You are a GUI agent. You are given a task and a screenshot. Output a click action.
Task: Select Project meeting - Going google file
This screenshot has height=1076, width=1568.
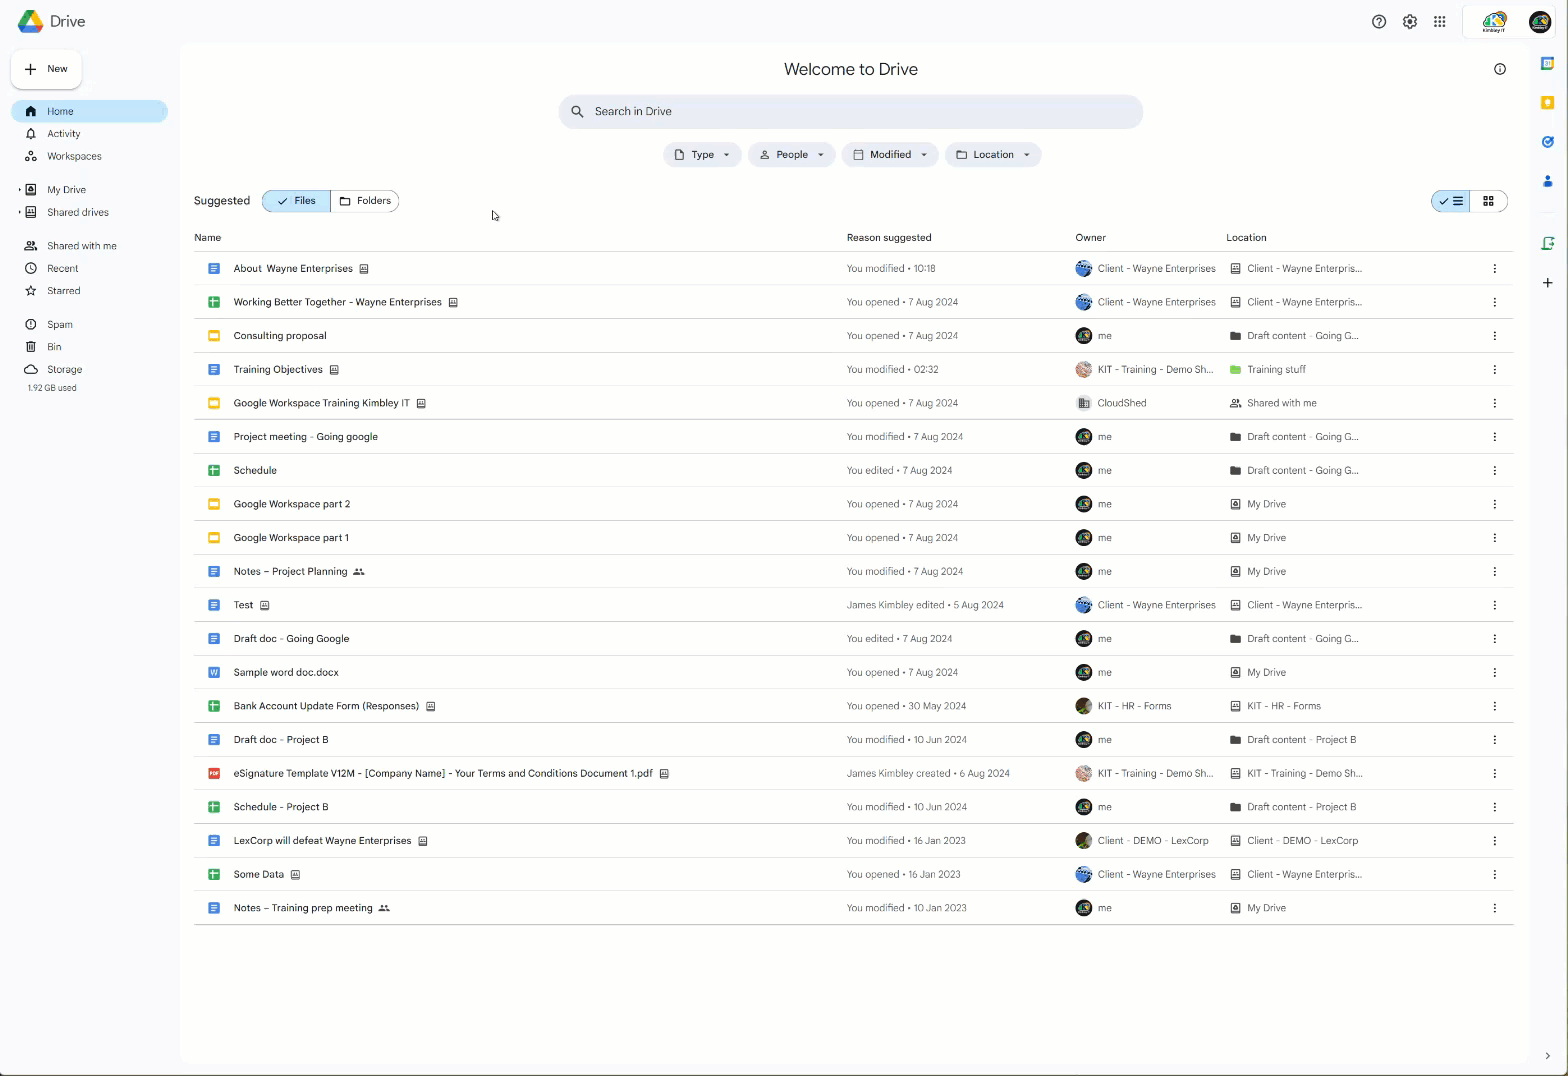tap(853, 437)
